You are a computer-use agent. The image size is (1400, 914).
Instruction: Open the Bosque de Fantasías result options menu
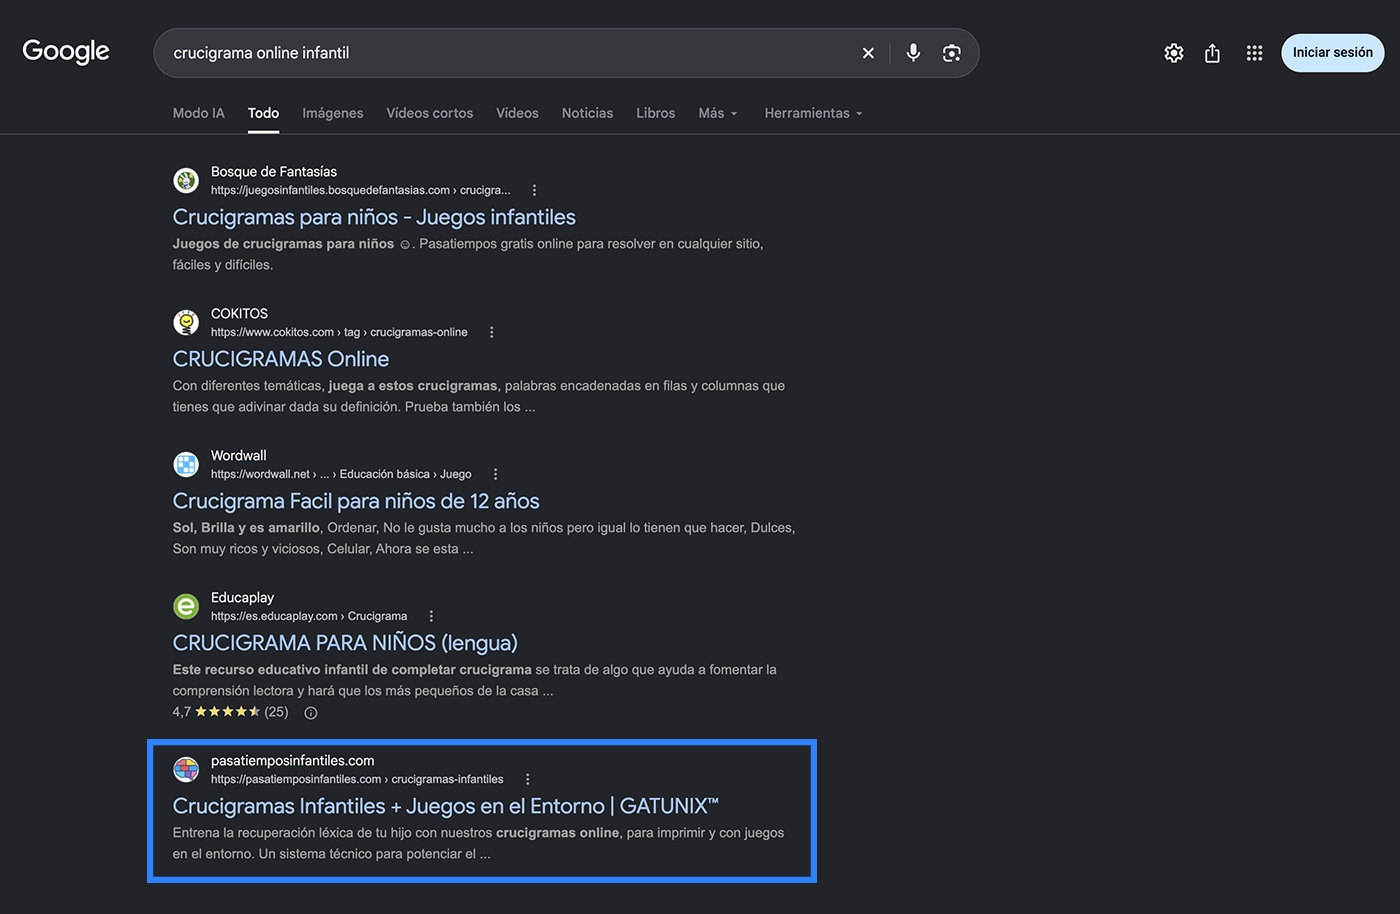click(x=534, y=190)
